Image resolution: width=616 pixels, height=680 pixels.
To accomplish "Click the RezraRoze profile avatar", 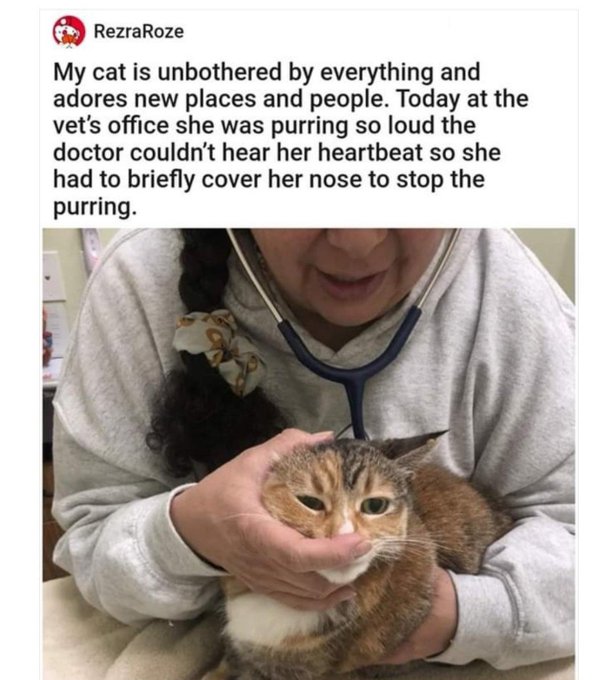I will tap(69, 31).
